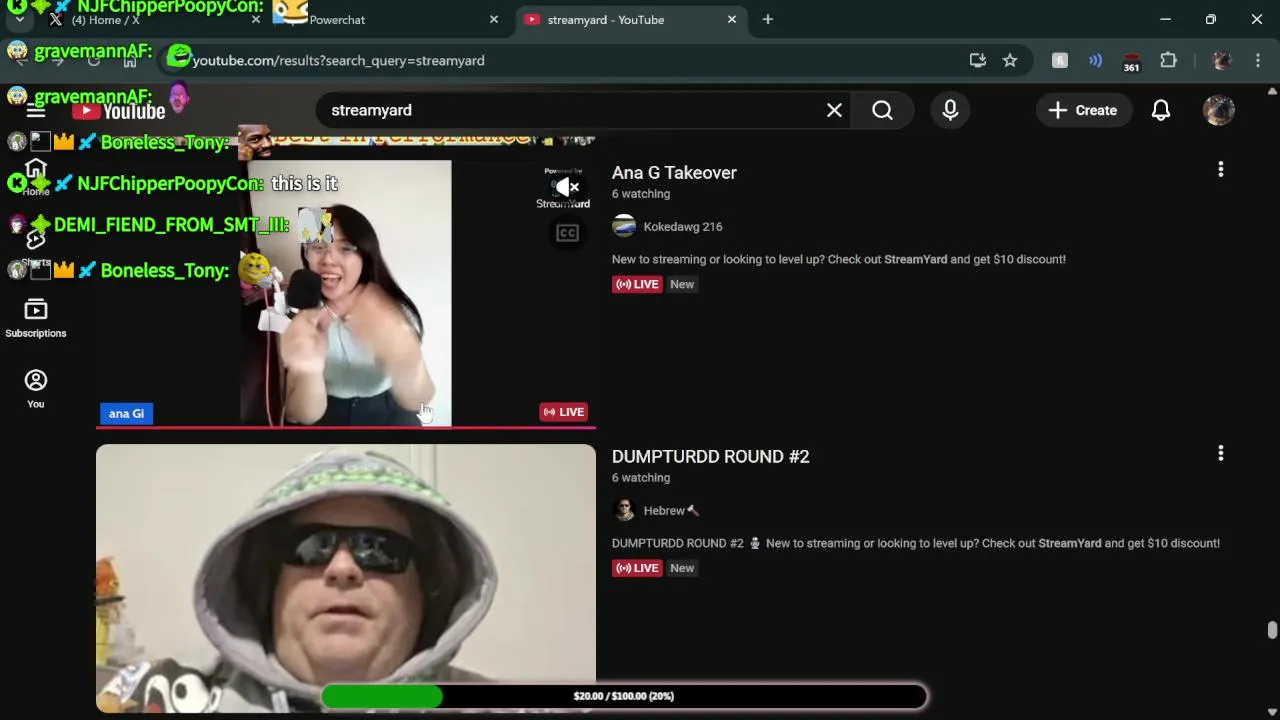The height and width of the screenshot is (720, 1280).
Task: Open more options for DUMPTURDD ROUND #2
Action: coord(1221,454)
